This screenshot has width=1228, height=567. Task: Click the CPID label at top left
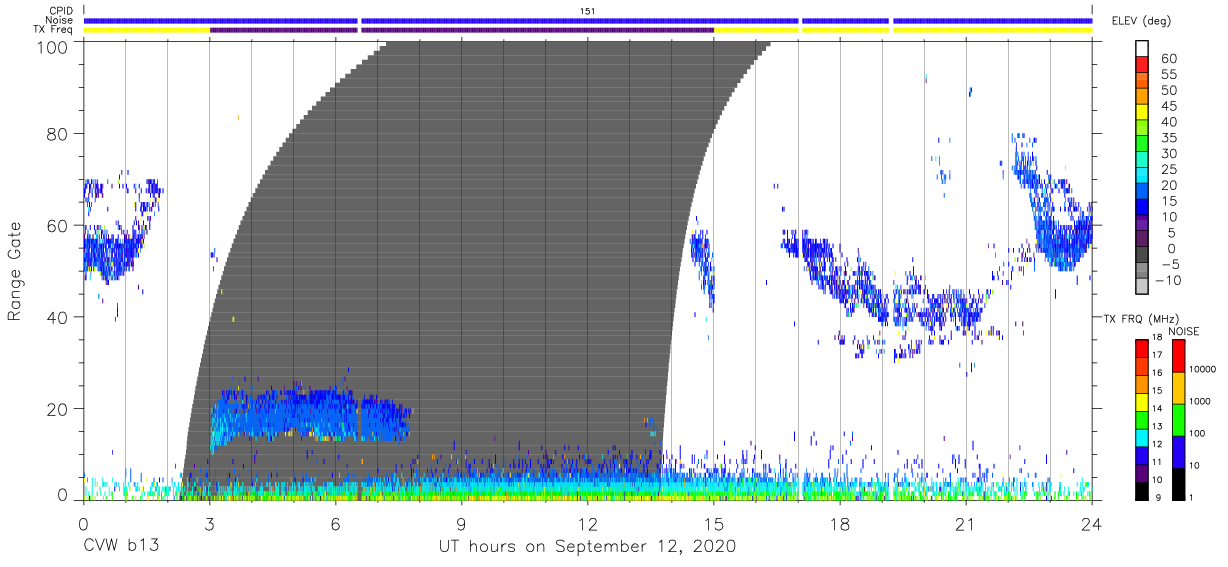coord(60,10)
